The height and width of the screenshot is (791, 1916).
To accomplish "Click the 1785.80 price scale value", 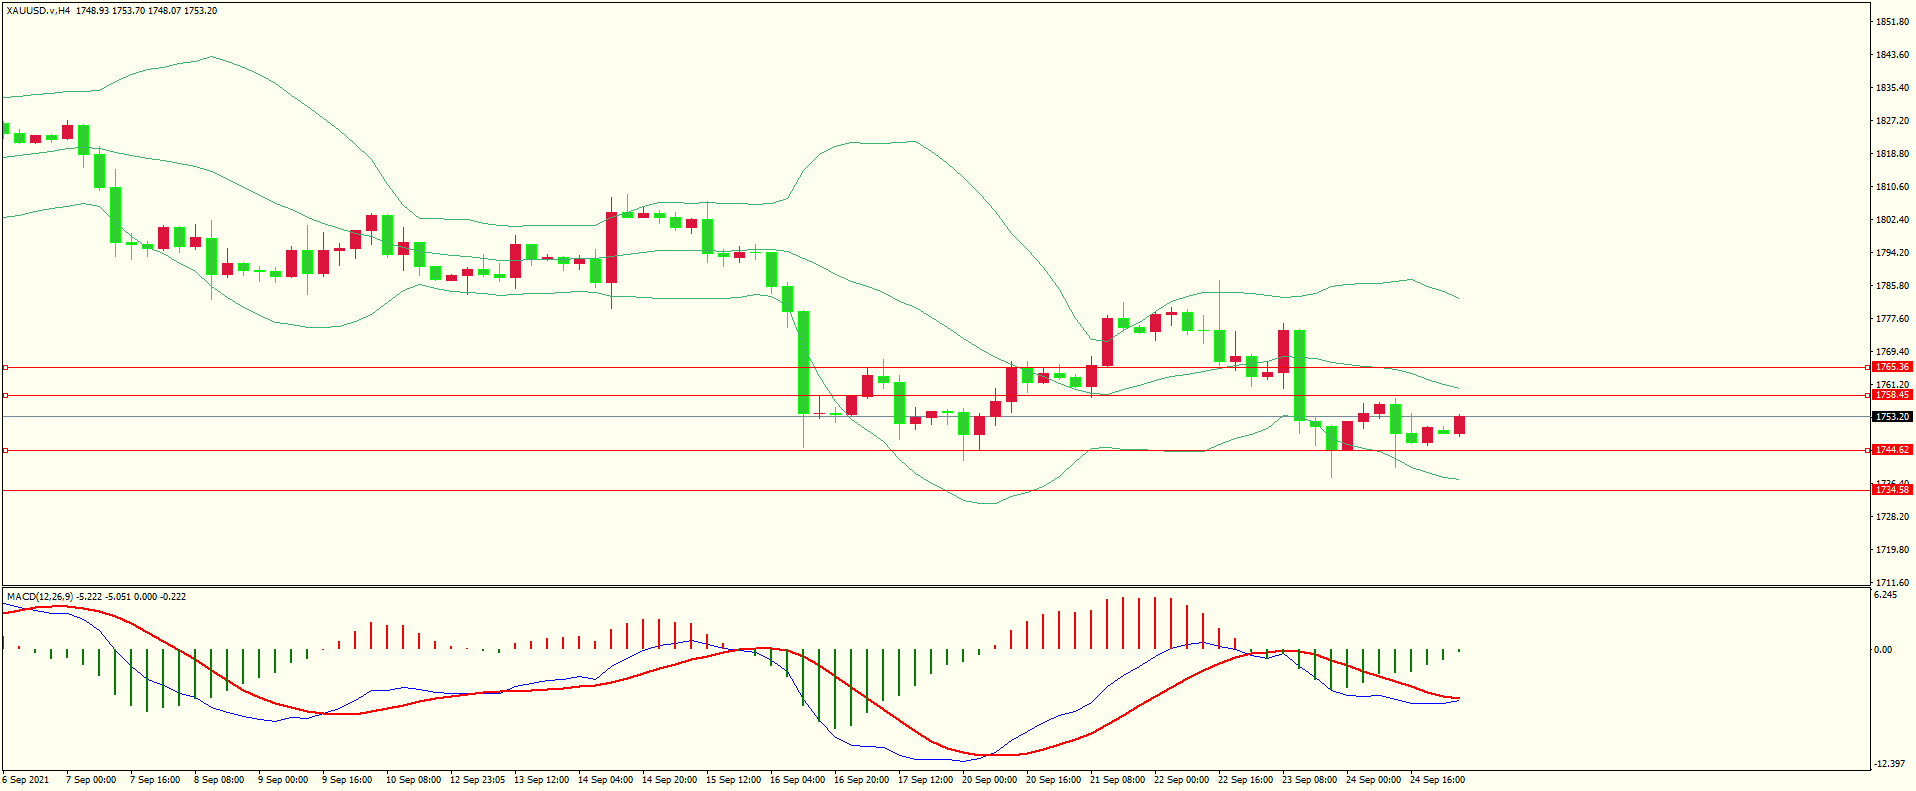I will (x=1892, y=285).
